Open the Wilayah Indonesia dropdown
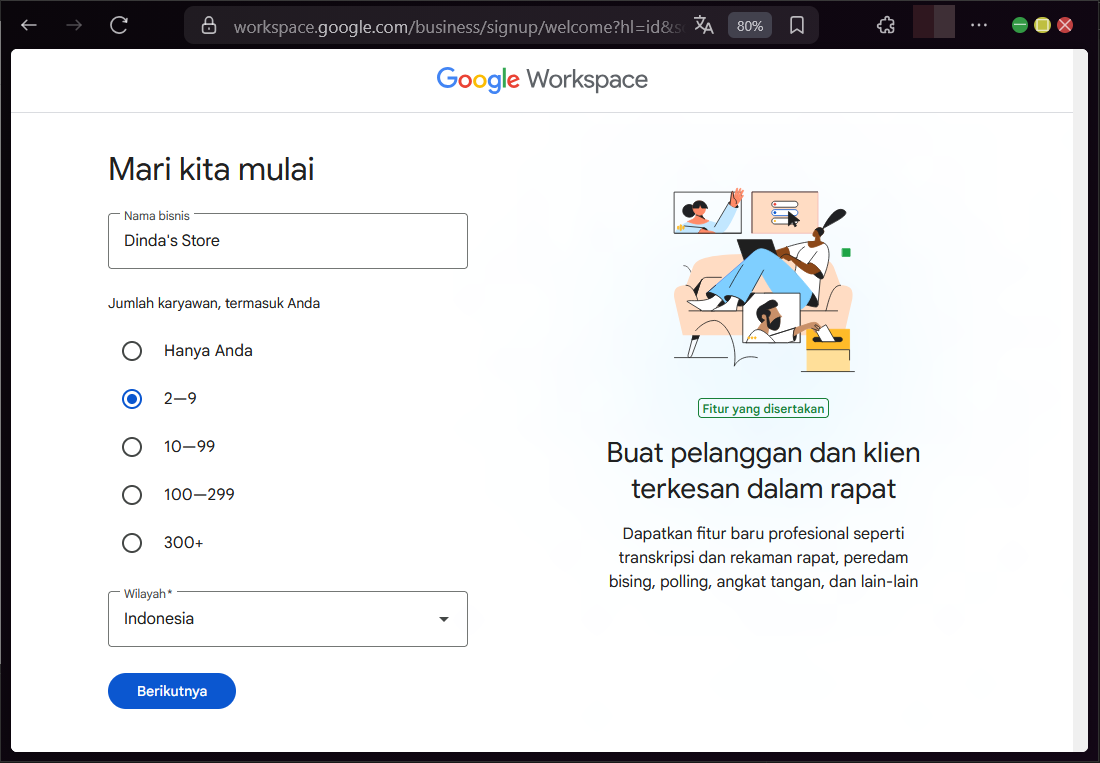The image size is (1100, 763). click(x=288, y=619)
